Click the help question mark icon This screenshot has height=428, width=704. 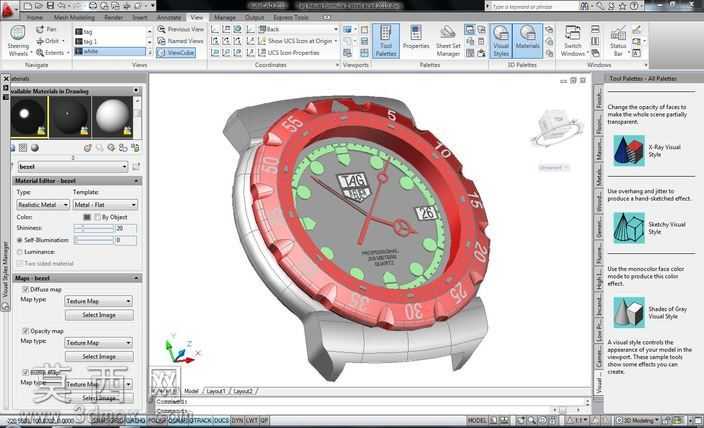tap(634, 6)
